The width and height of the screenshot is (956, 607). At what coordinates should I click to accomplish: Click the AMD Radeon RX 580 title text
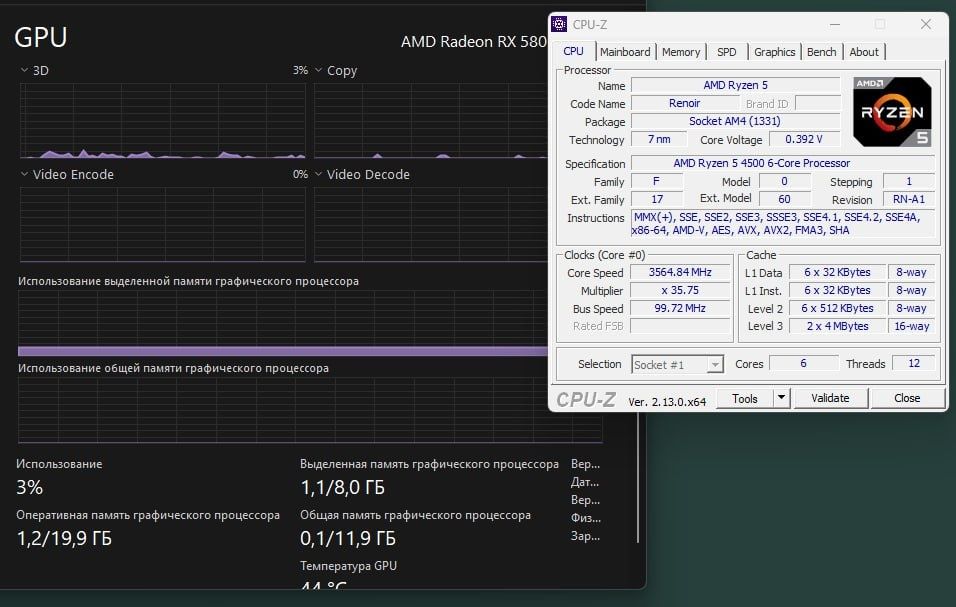[474, 41]
